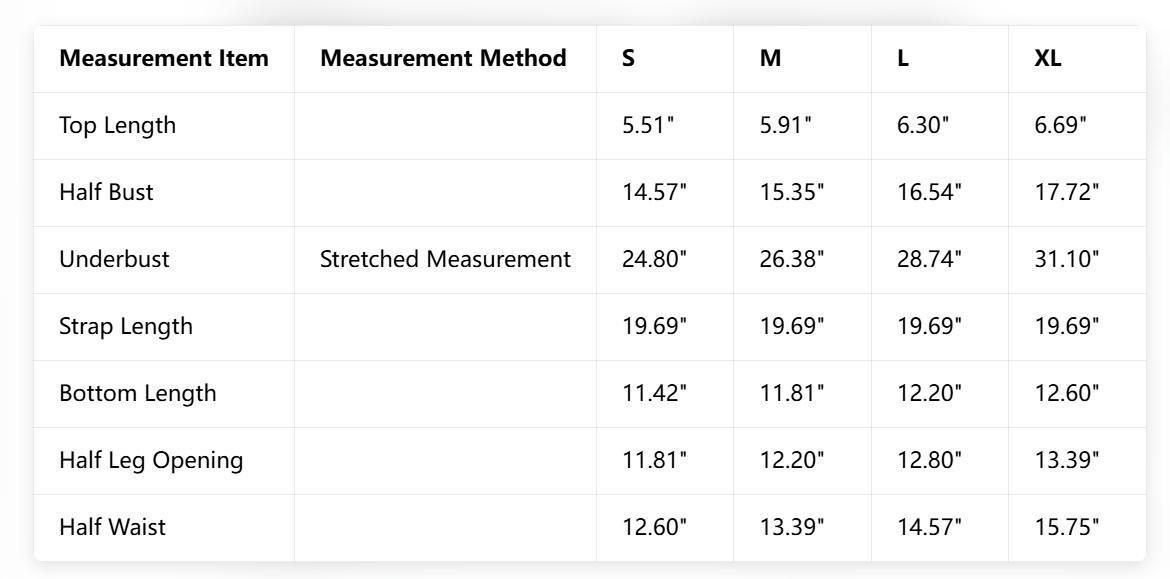Click Top Length value 5.51" for S
1170x579 pixels.
tap(648, 125)
